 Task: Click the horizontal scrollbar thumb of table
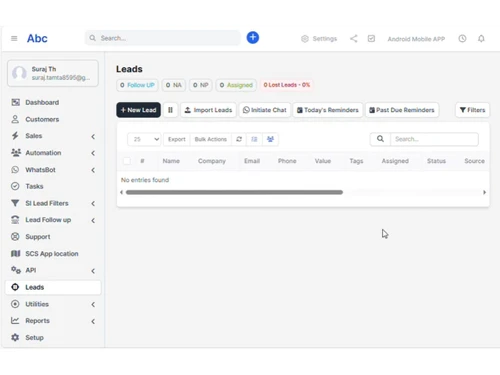click(234, 192)
